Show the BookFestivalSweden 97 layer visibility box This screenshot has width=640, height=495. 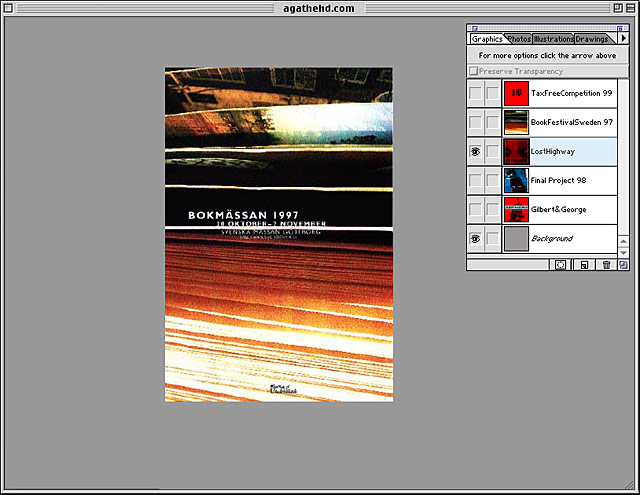pos(475,122)
